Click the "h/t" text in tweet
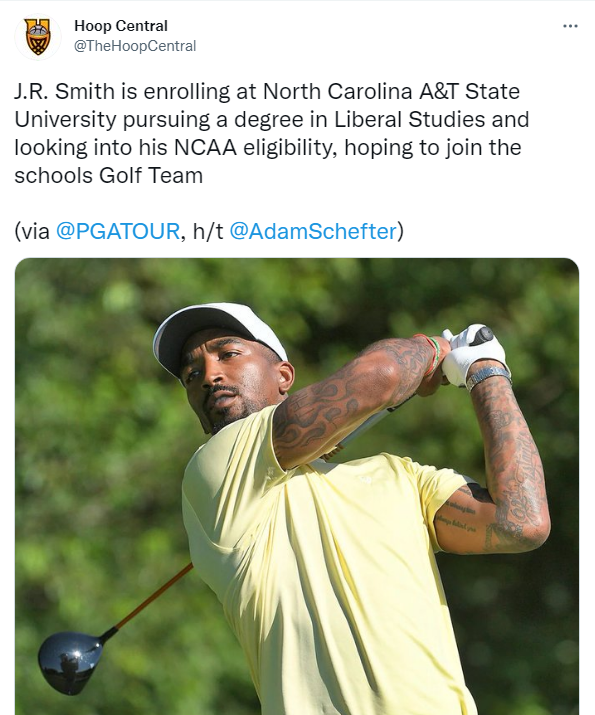The image size is (595, 715). 208,231
